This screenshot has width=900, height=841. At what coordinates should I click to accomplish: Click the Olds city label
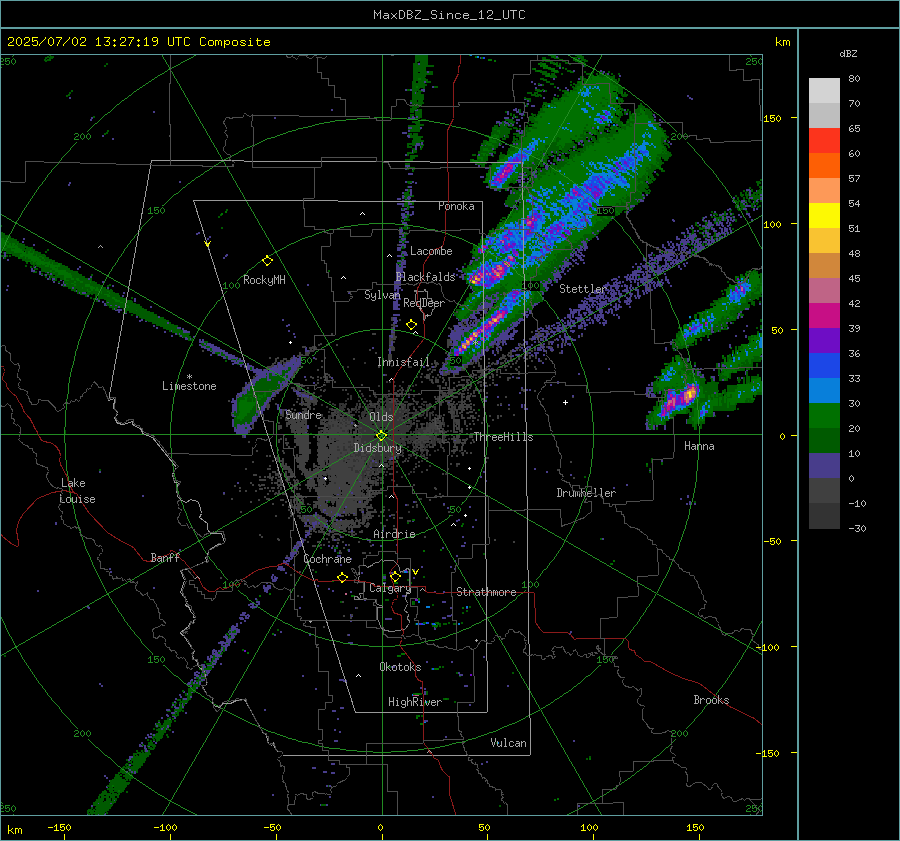click(381, 417)
